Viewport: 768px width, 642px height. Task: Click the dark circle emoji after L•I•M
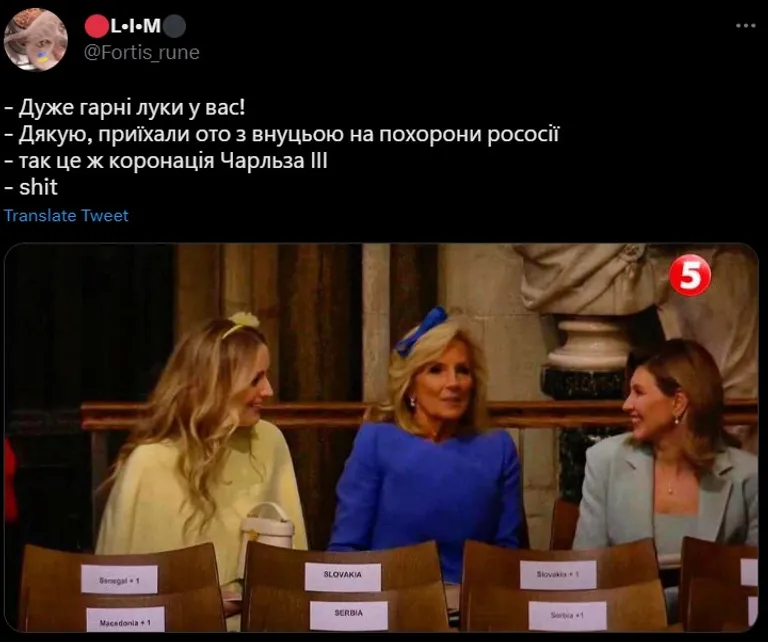[174, 26]
